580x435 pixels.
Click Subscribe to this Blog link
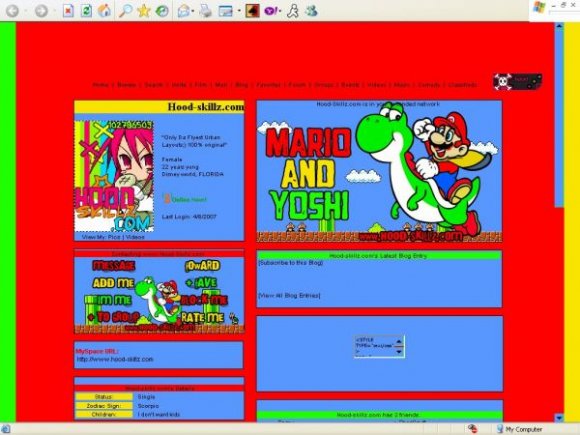click(290, 263)
